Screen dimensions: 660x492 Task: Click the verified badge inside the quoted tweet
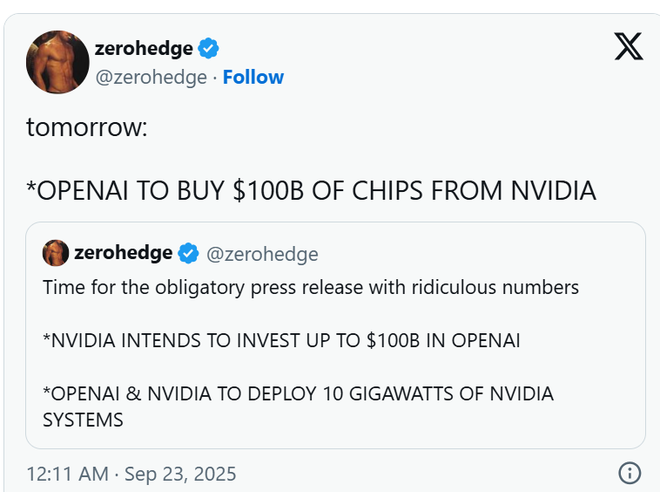coord(188,253)
